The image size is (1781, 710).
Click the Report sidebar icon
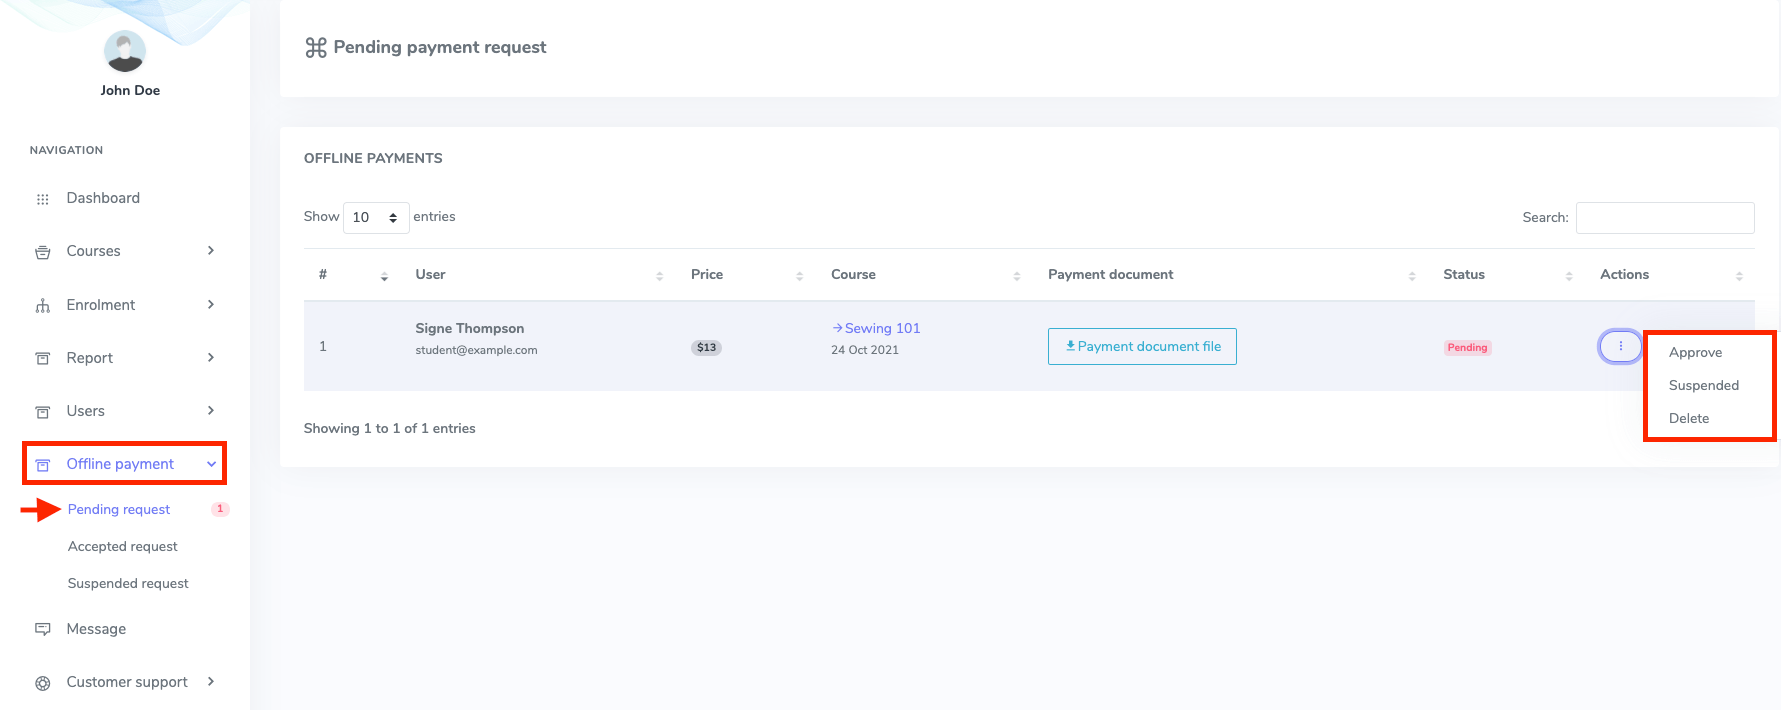(42, 359)
